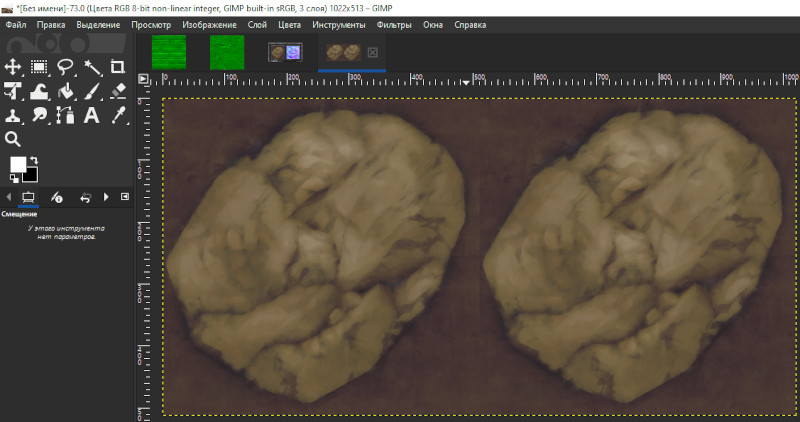Screen dimensions: 800x422
Task: Select the Rectangle Select tool
Action: click(39, 67)
